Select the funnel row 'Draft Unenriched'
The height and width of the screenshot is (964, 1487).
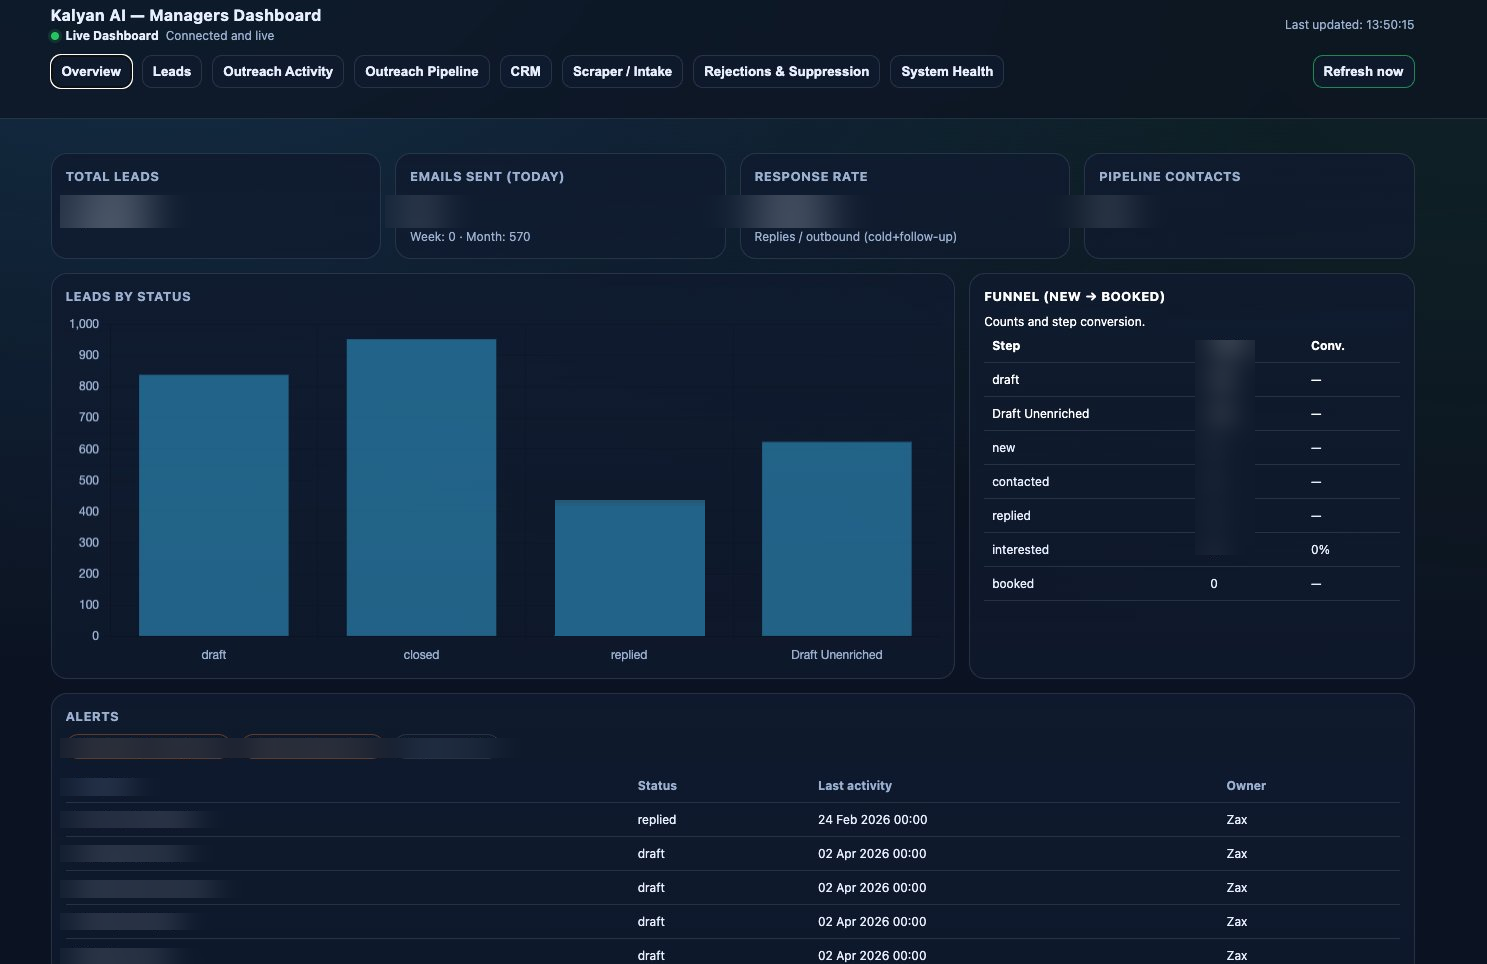point(1192,414)
